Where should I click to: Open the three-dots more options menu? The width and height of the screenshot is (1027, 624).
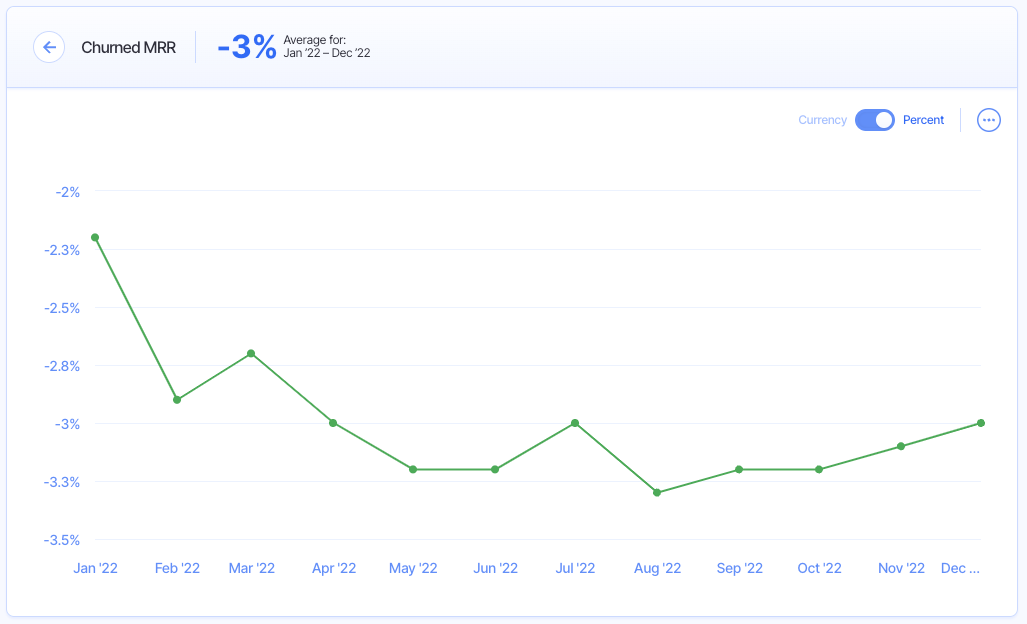989,120
